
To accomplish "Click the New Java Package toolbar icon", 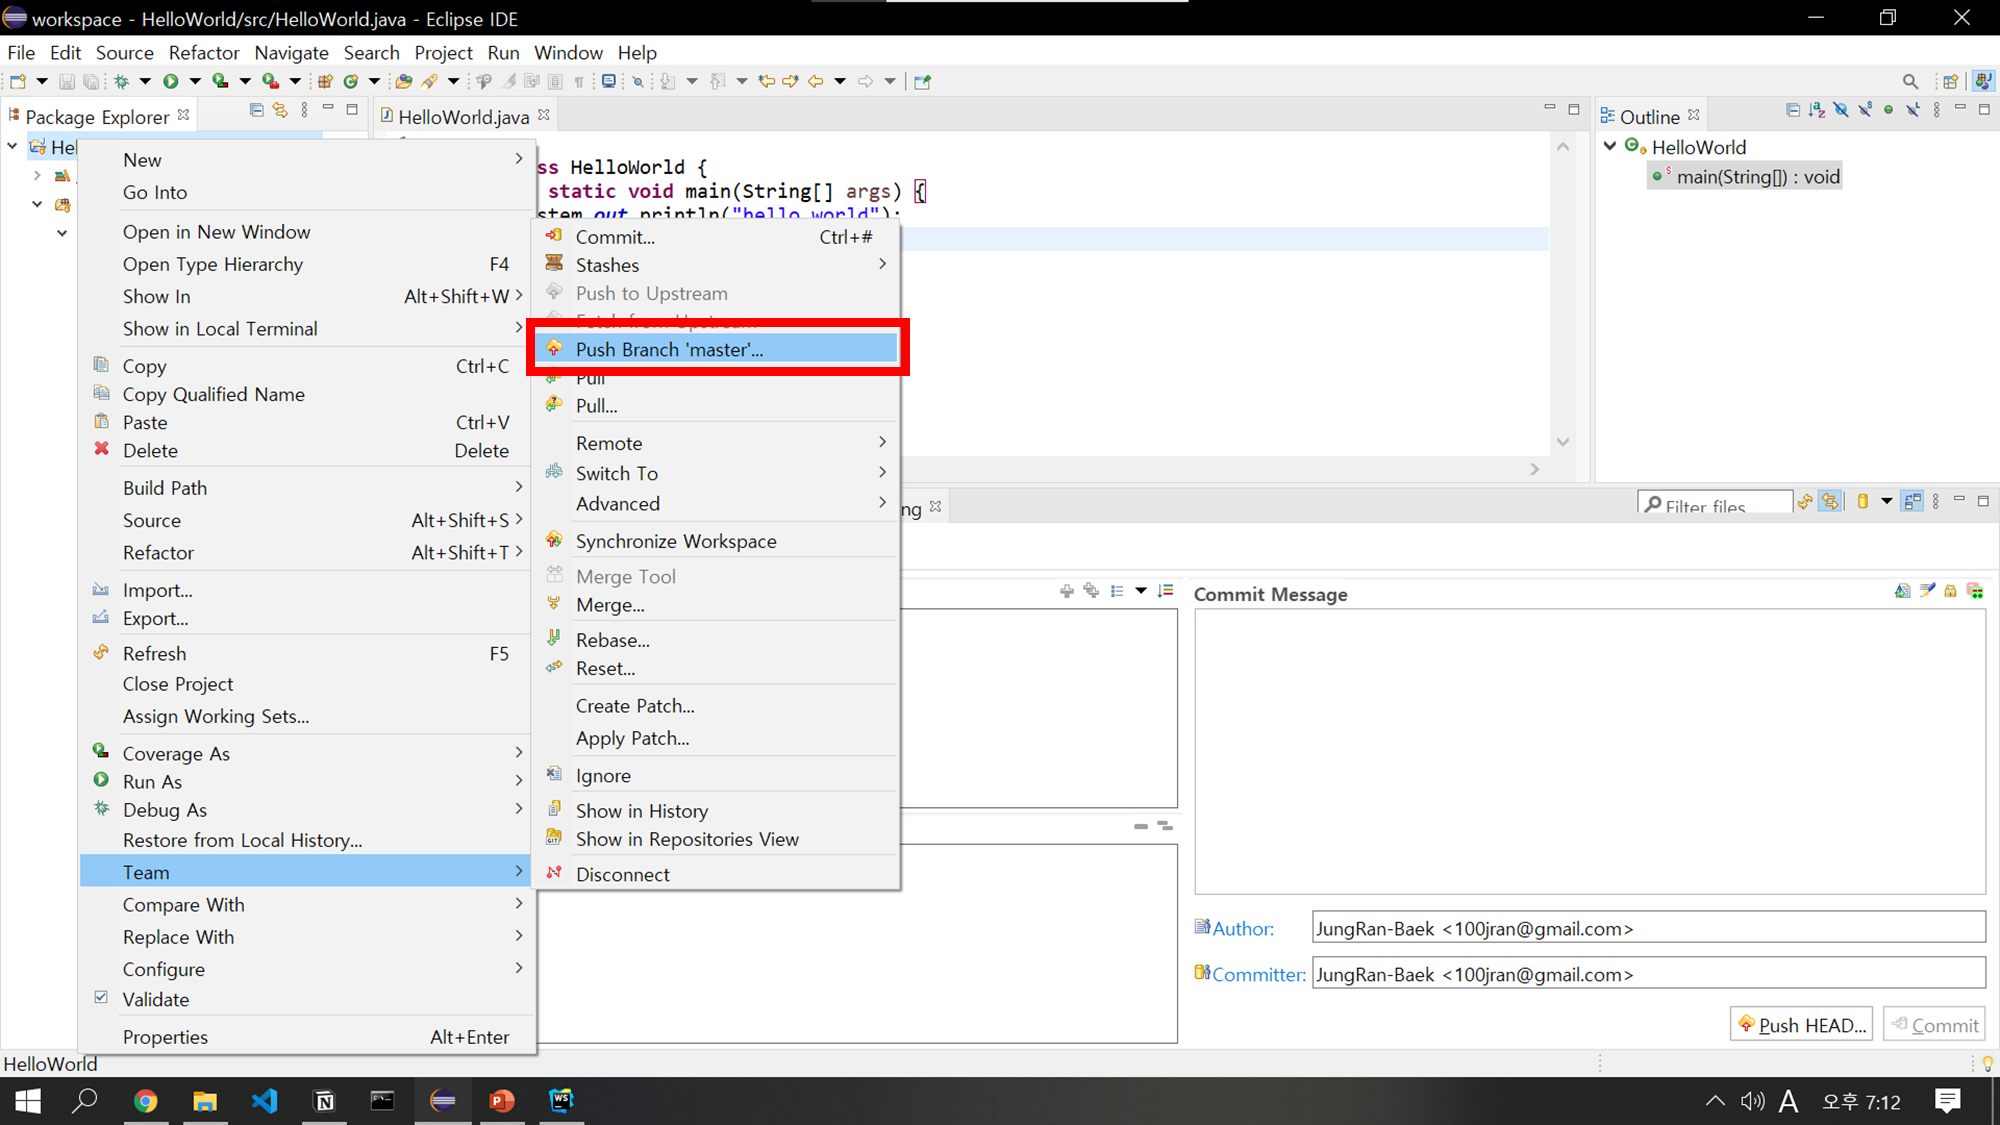I will point(325,81).
